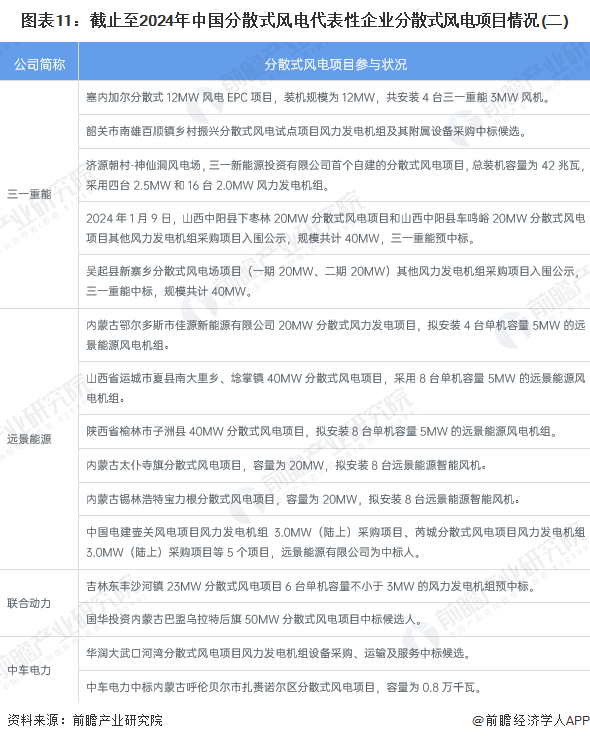
Task: Select the chart title 图表11 heading
Action: [295, 20]
